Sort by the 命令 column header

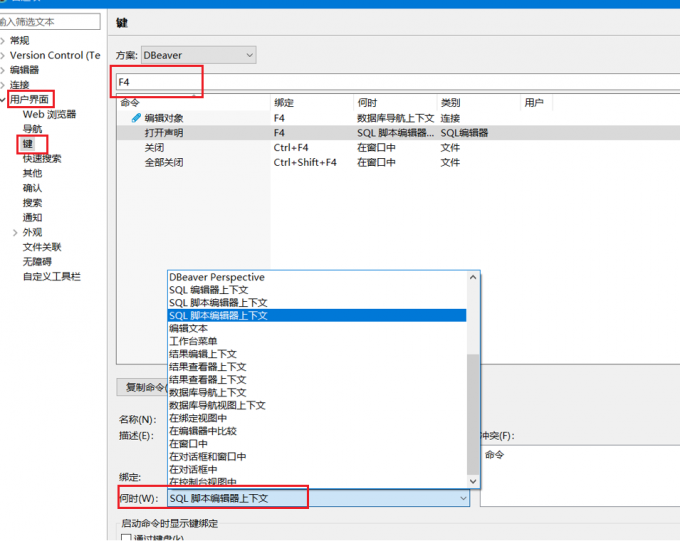click(x=193, y=102)
